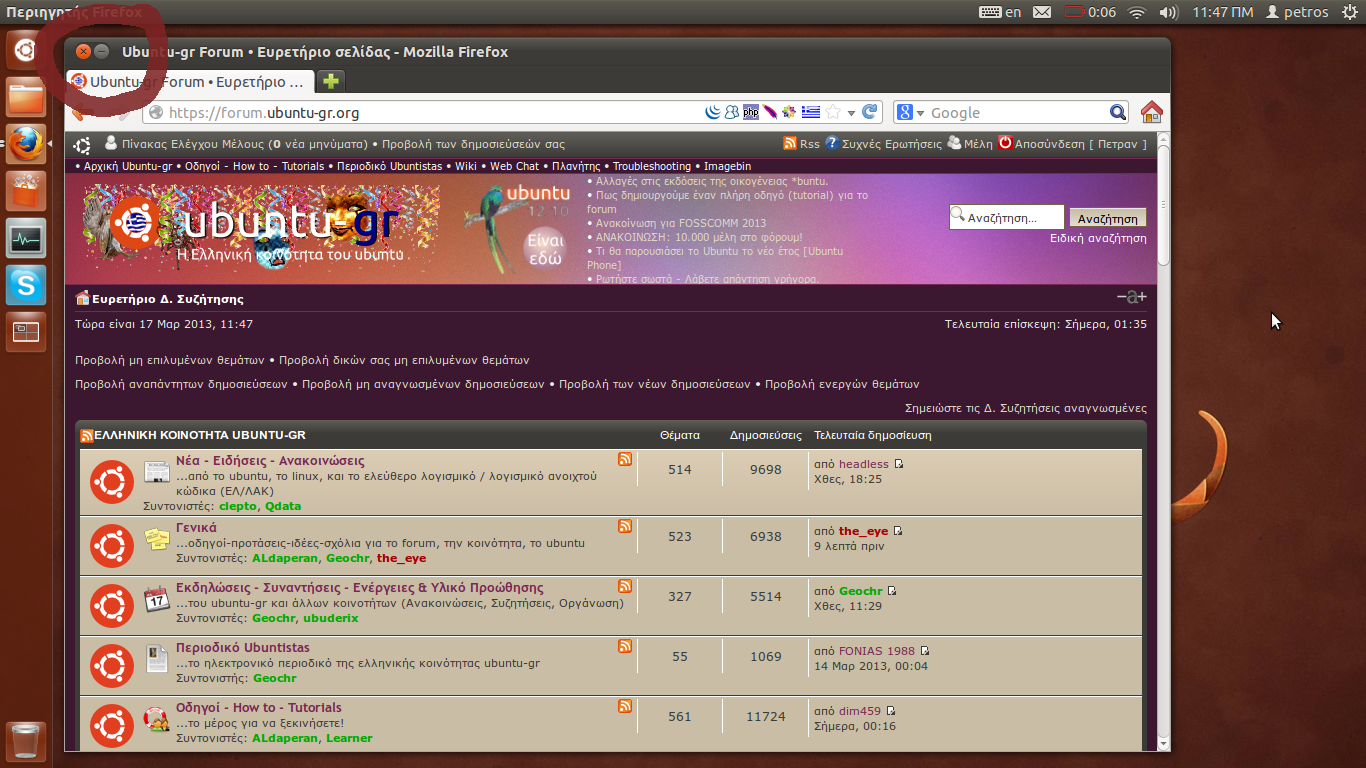1366x768 pixels.
Task: View latest post icon next to headless
Action: 899,464
